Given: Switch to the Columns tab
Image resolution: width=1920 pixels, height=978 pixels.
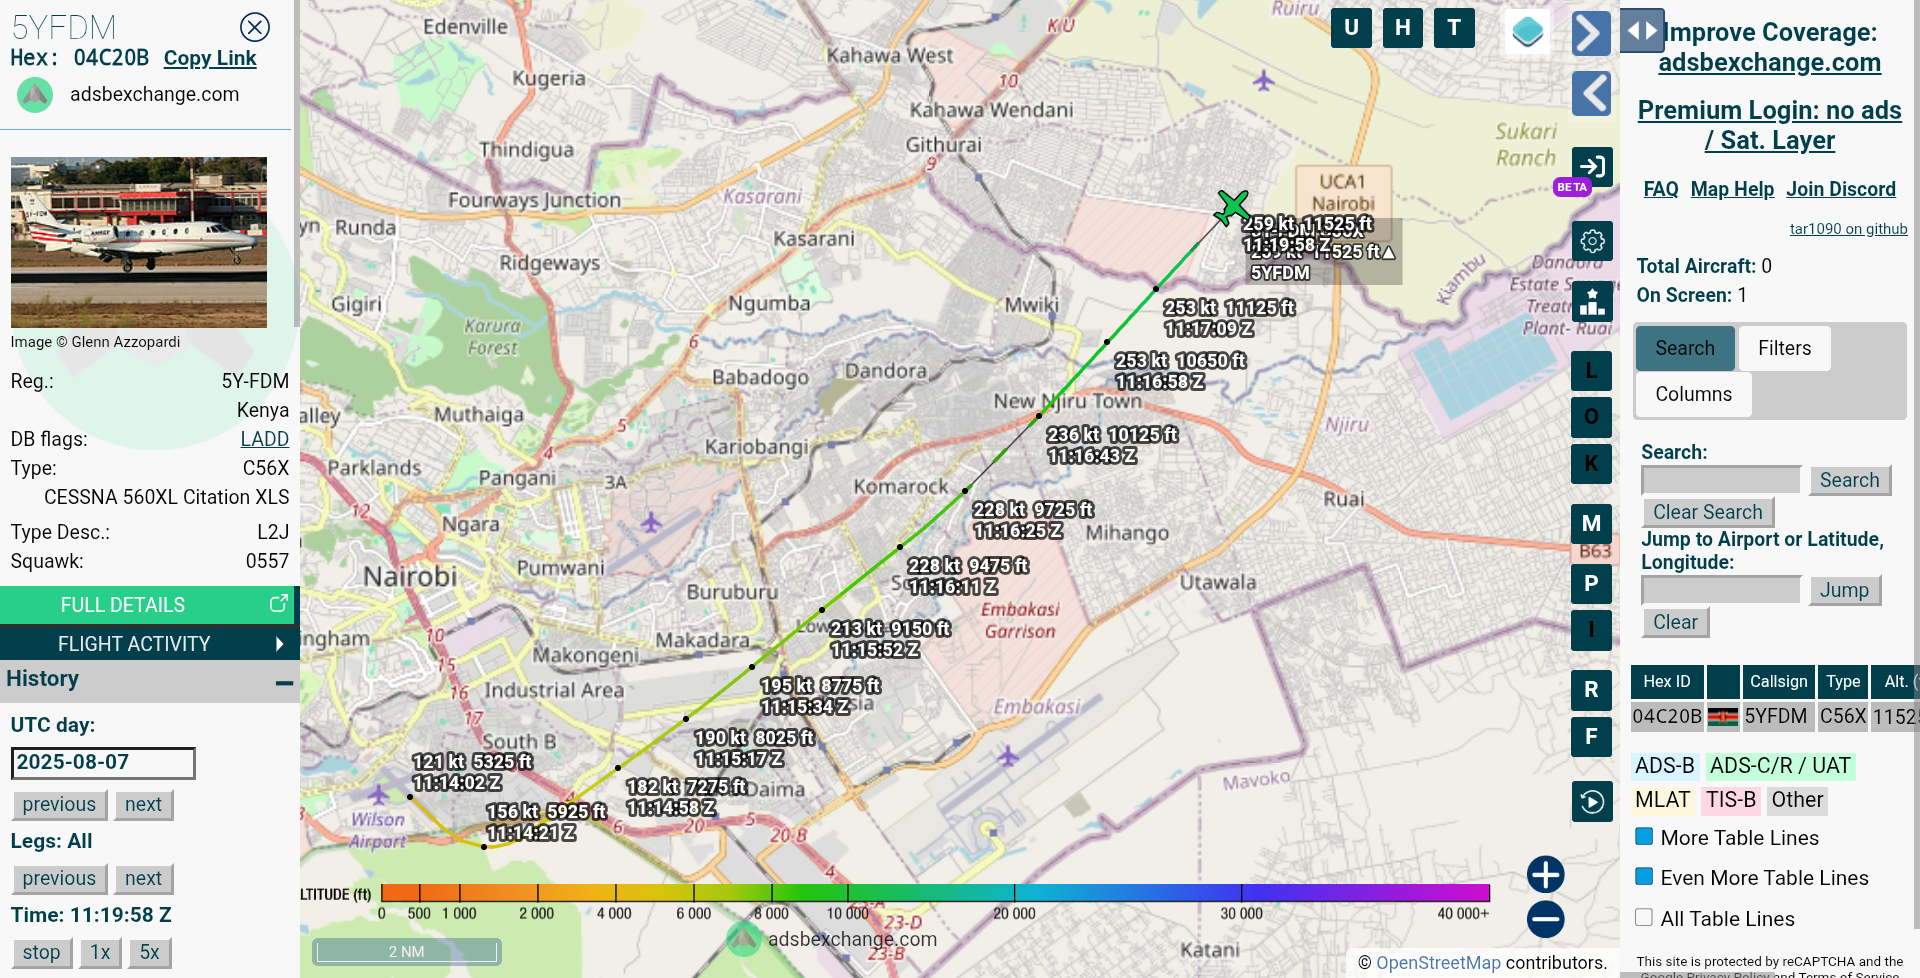Looking at the screenshot, I should 1694,394.
